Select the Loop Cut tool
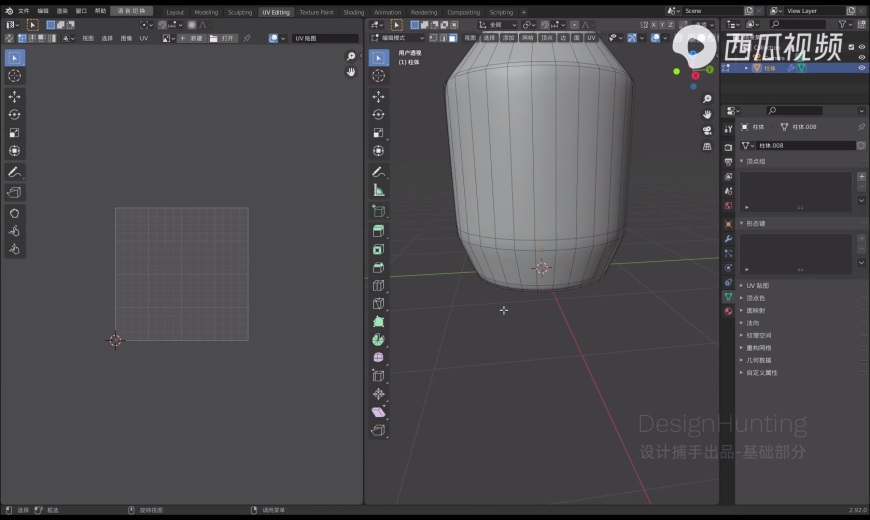Viewport: 870px width, 520px height. pyautogui.click(x=378, y=285)
